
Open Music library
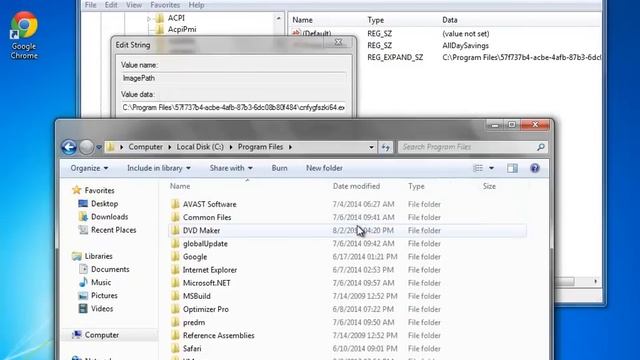[x=101, y=282]
